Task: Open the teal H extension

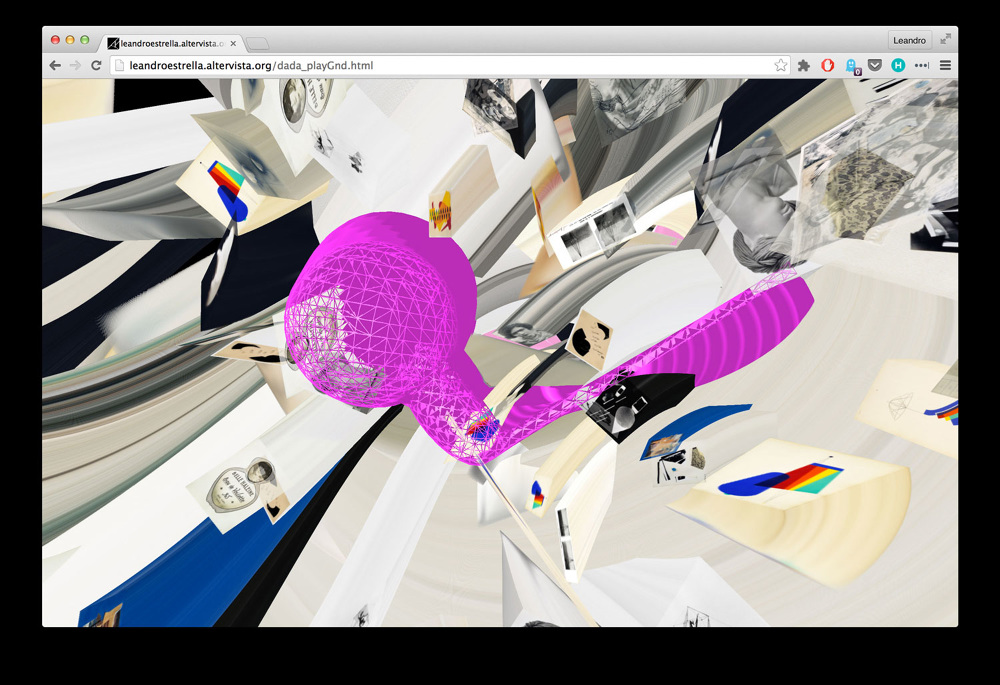Action: [898, 65]
